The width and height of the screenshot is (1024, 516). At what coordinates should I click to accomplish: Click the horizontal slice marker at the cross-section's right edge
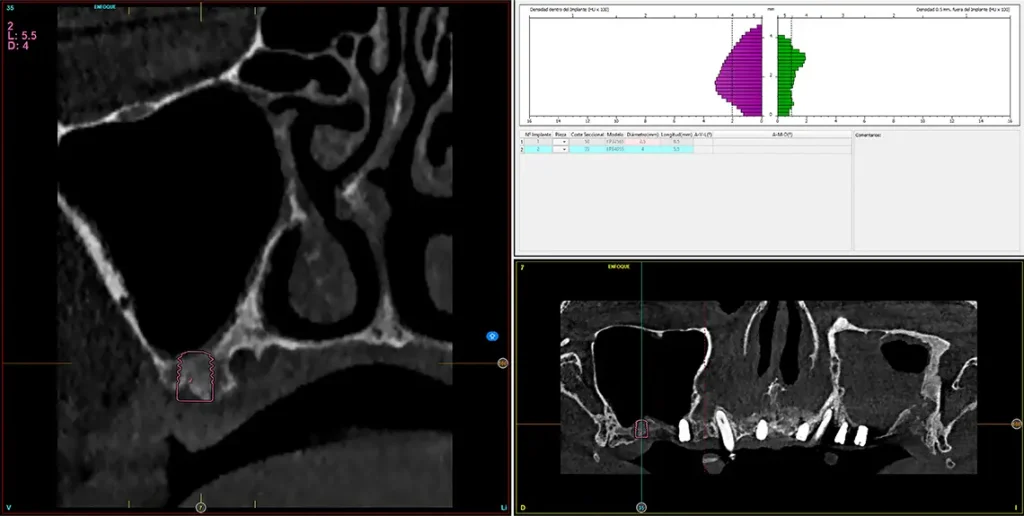[x=502, y=363]
